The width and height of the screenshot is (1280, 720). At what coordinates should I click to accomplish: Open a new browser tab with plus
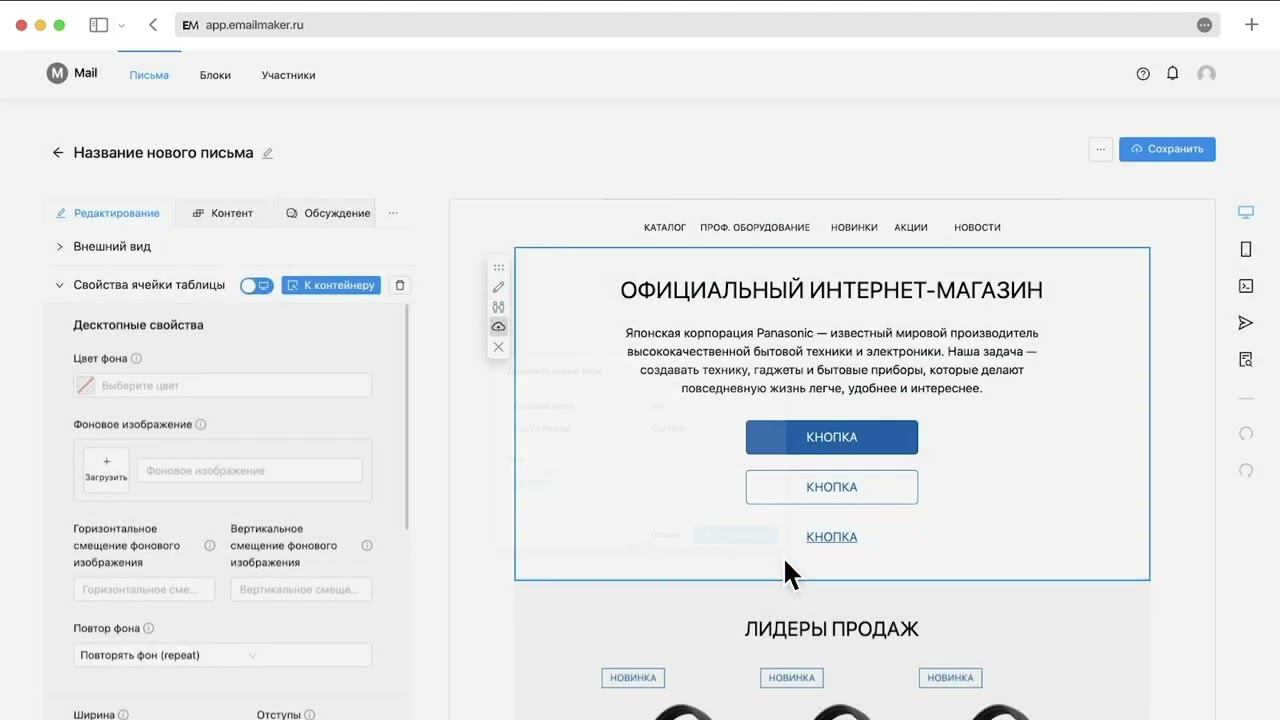pyautogui.click(x=1251, y=25)
